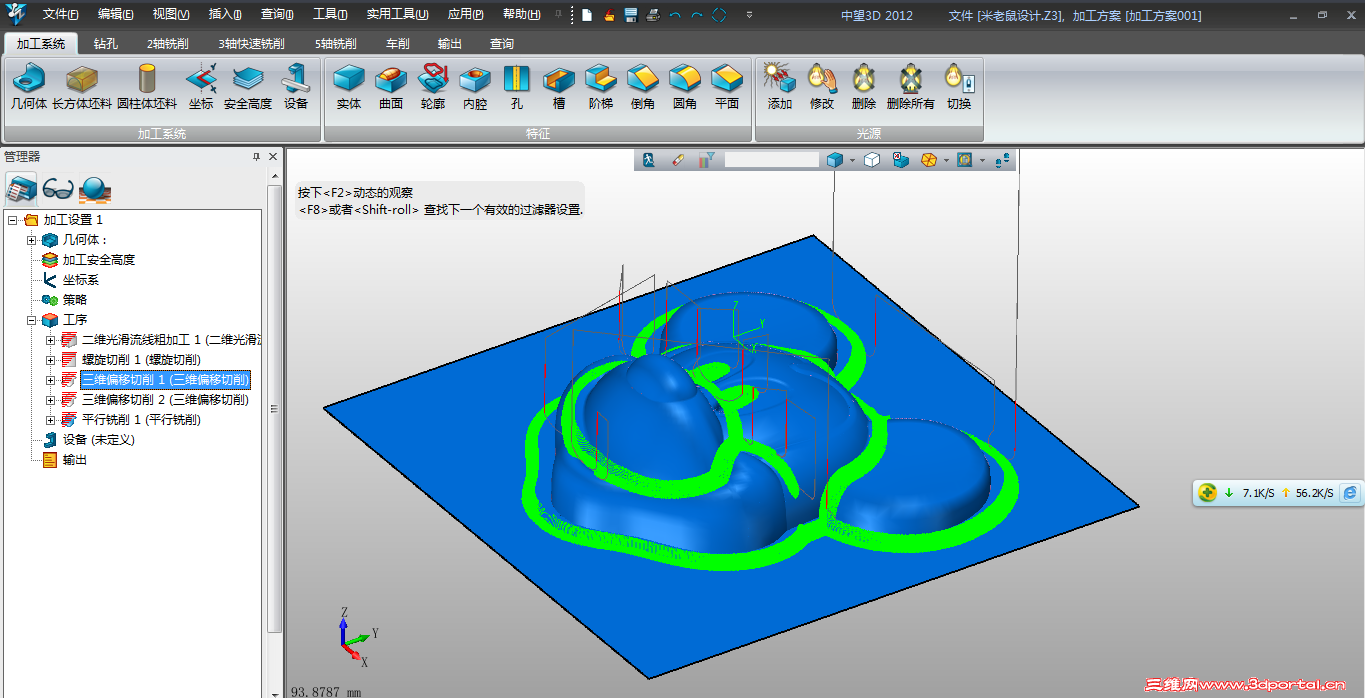Select the 圆柱体坯料 cylinder stock tool
The width and height of the screenshot is (1365, 698).
(x=147, y=86)
